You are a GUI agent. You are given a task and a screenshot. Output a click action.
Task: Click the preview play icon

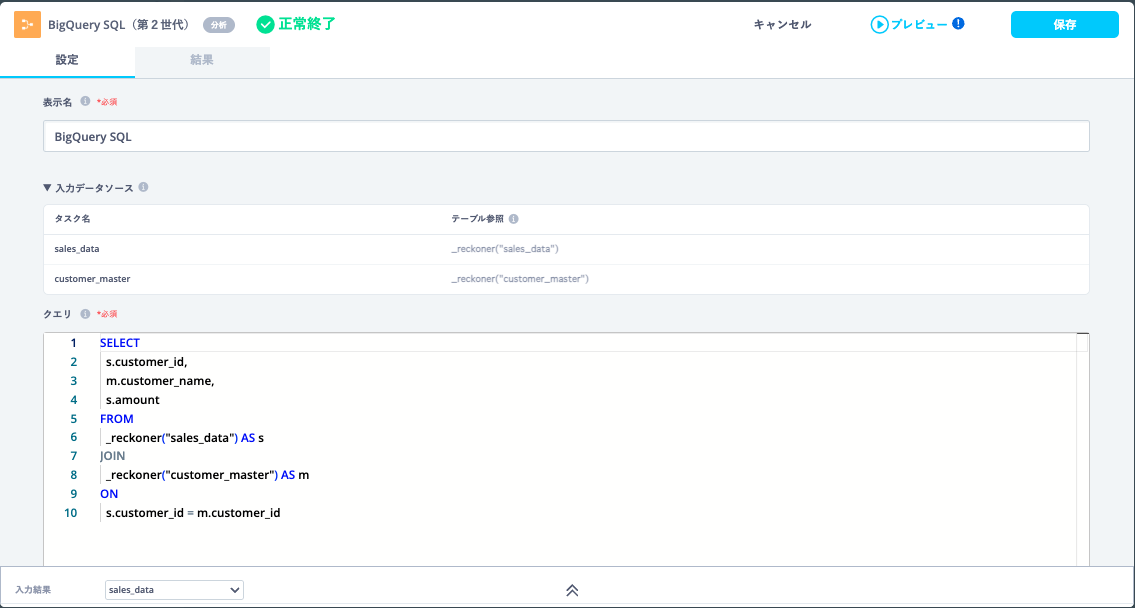879,25
